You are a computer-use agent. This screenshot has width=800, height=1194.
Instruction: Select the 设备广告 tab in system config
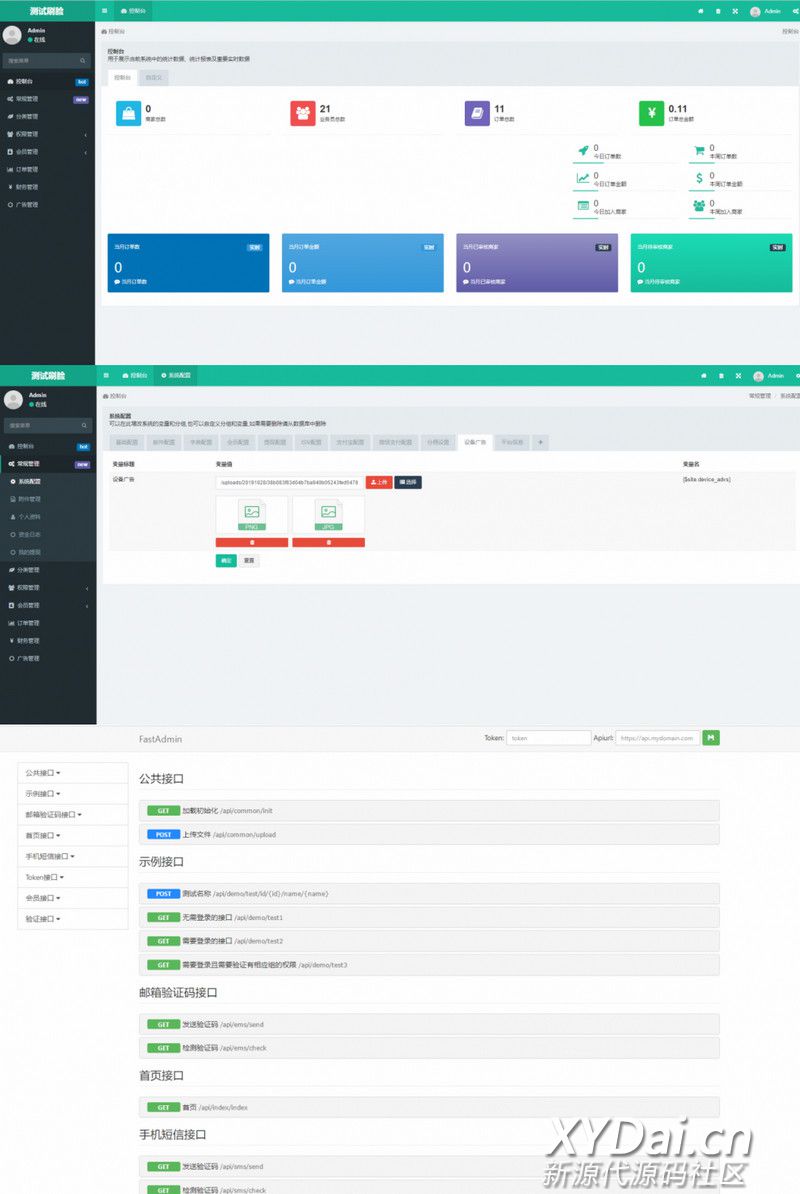475,442
